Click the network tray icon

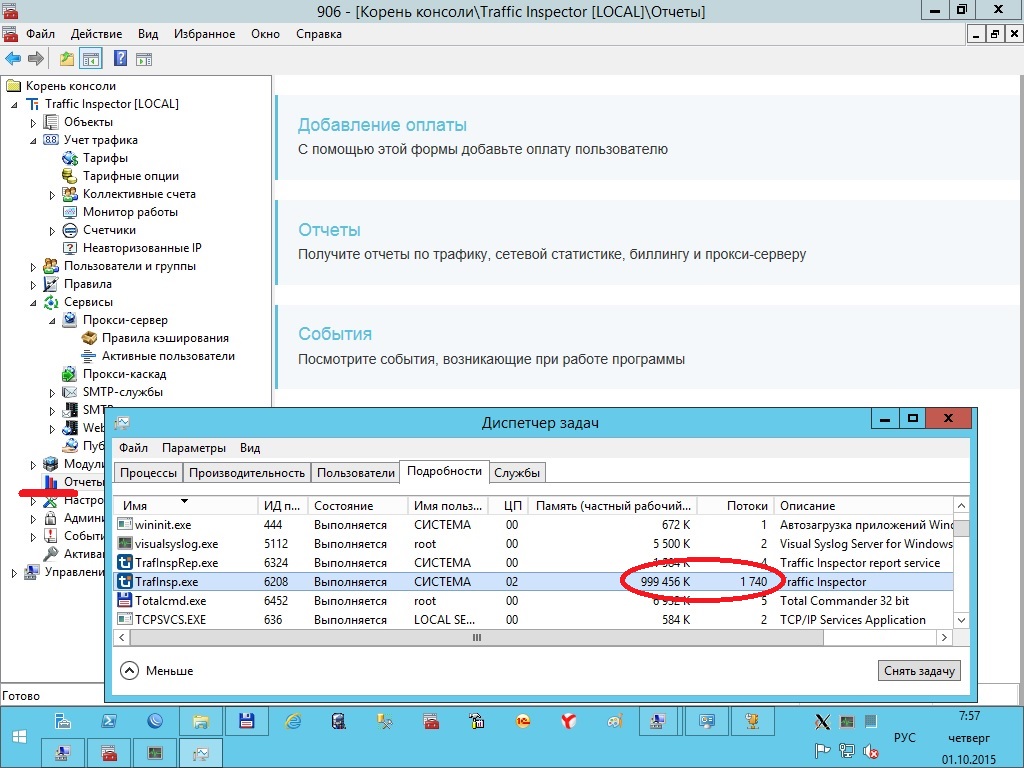pyautogui.click(x=846, y=752)
